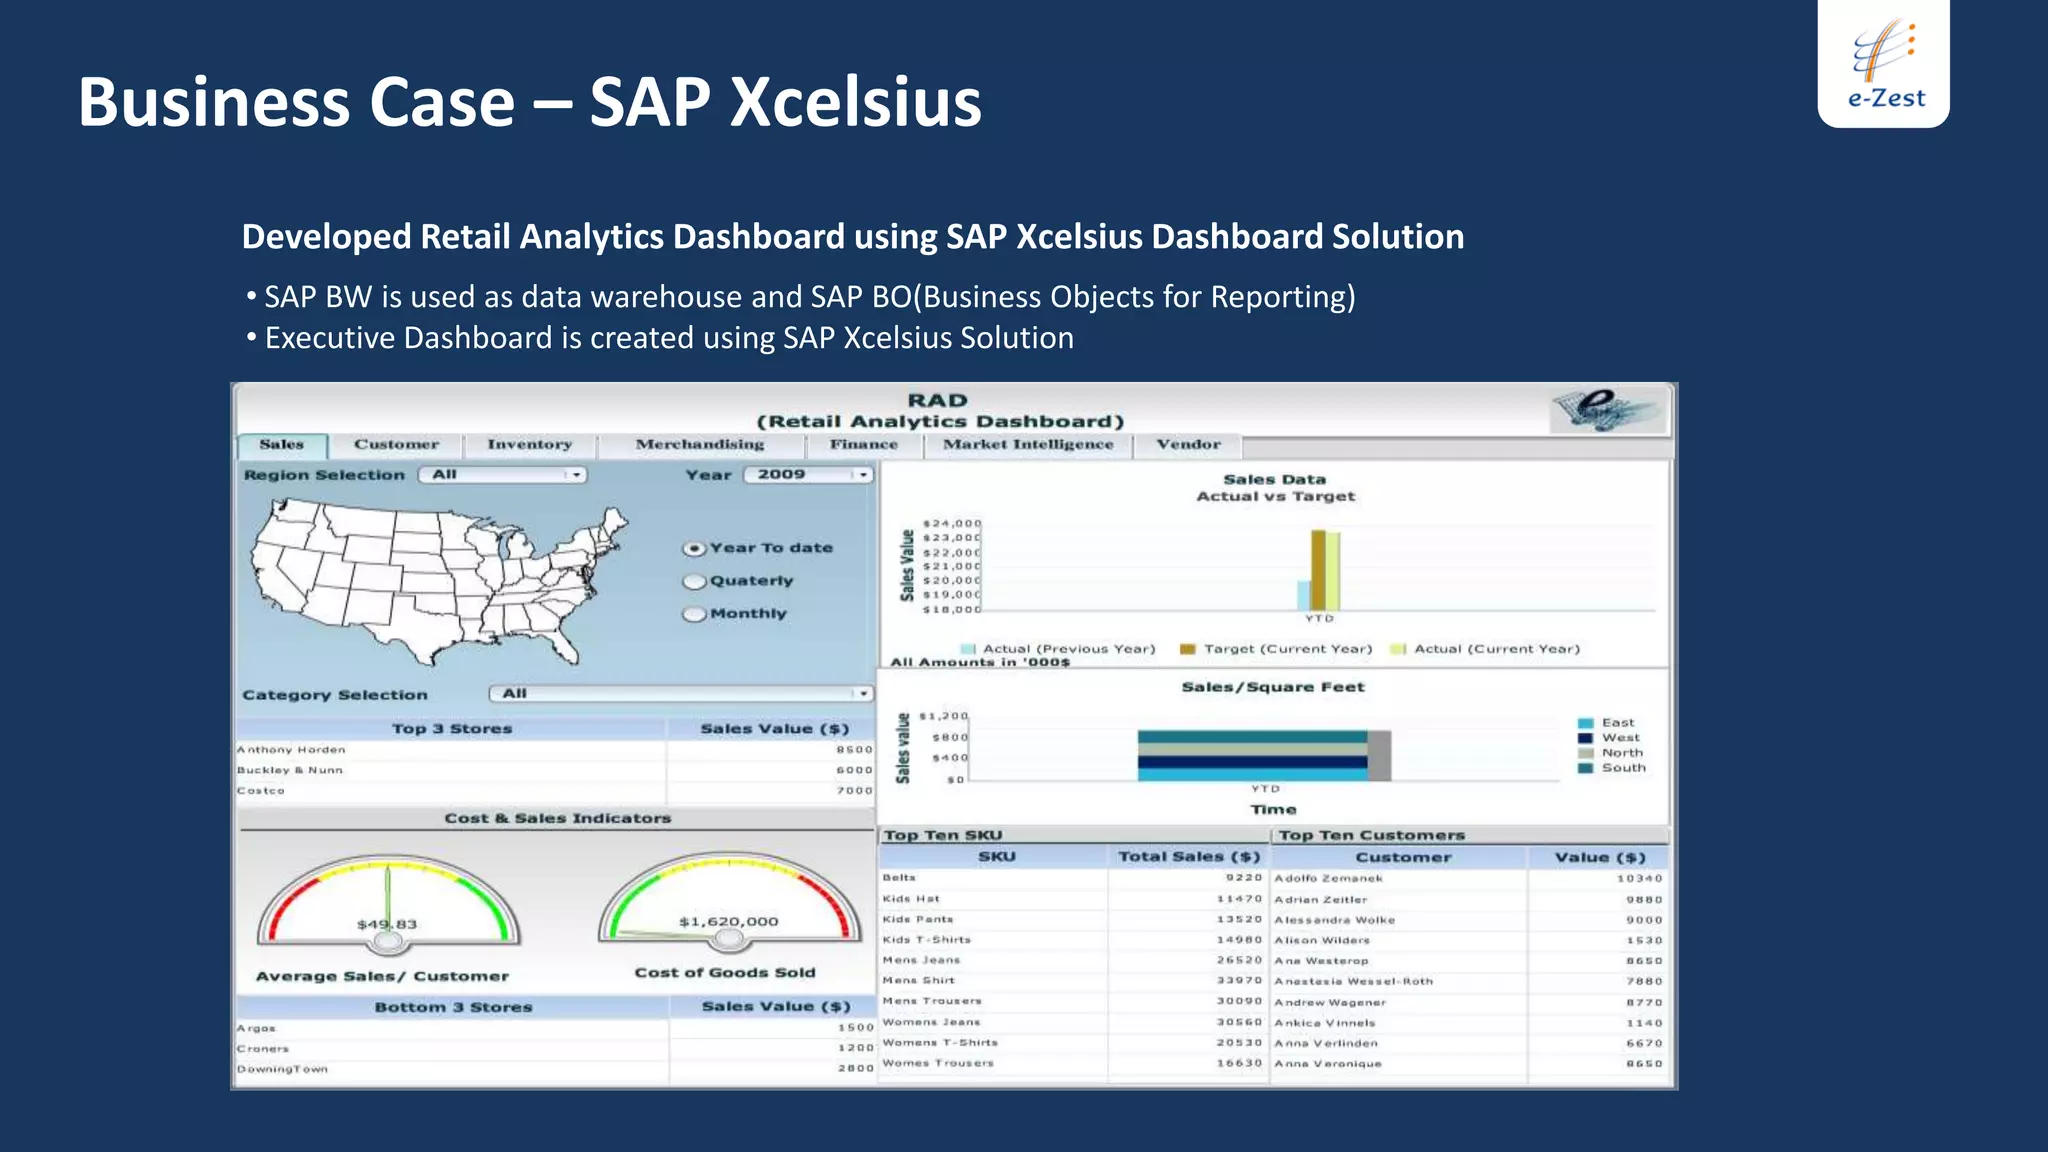
Task: Select the Alison Wilders customer row
Action: click(1469, 941)
